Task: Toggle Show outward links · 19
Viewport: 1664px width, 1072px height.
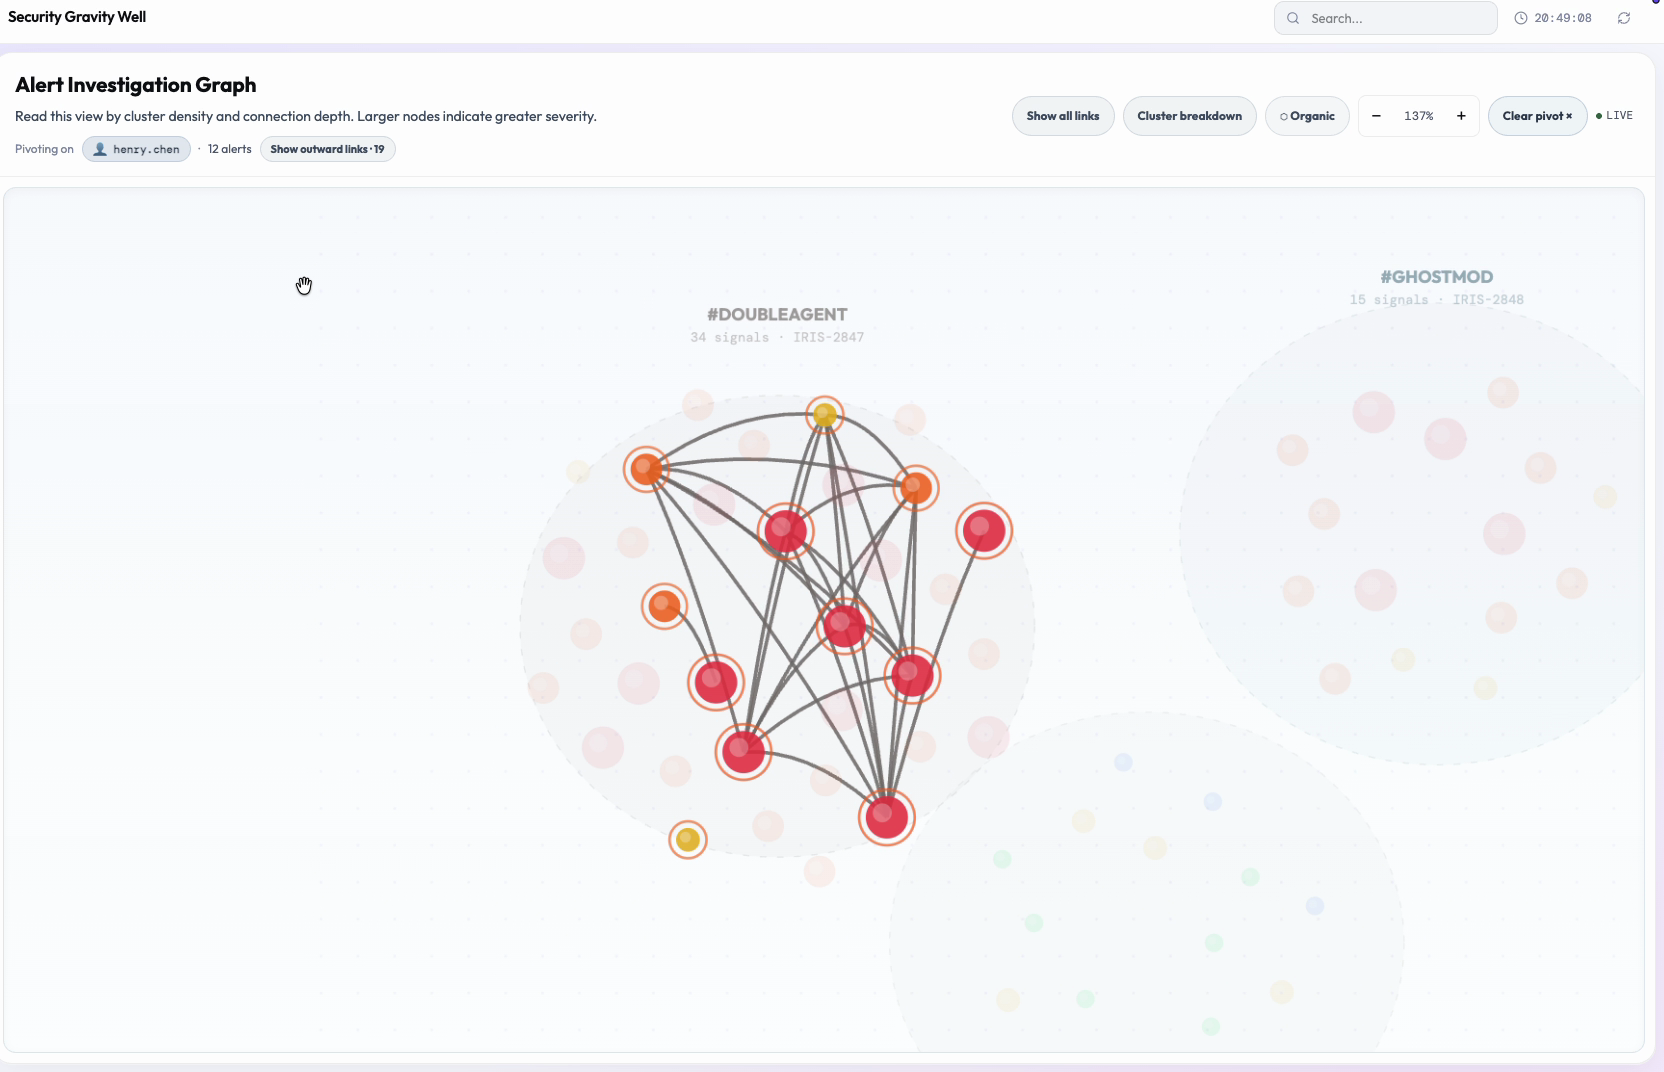Action: tap(328, 149)
